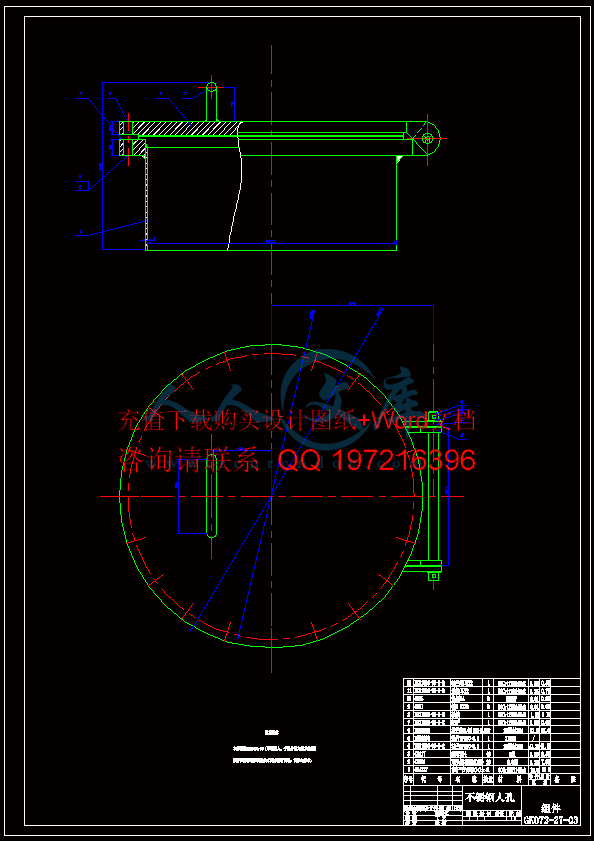Select the lifting handle eye atop the cover
The image size is (594, 841).
pyautogui.click(x=211, y=87)
